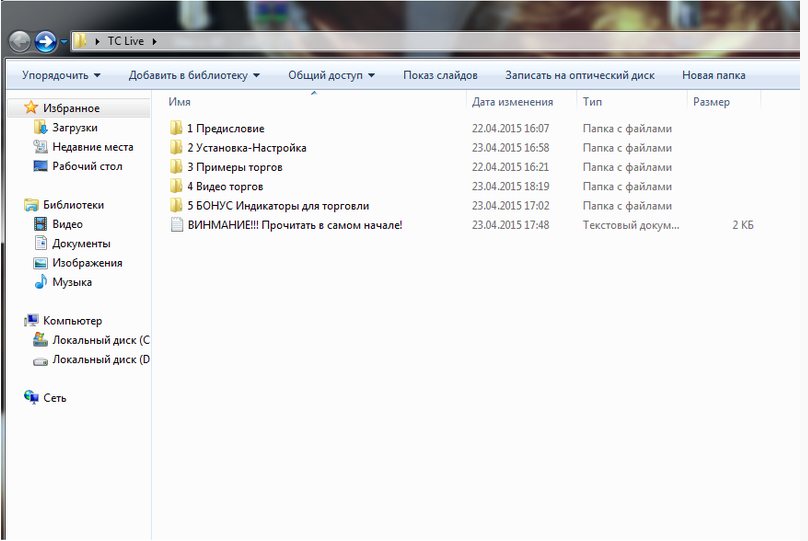Click the Рабочий стол icon in favorites
The height and width of the screenshot is (541, 808).
click(x=40, y=167)
